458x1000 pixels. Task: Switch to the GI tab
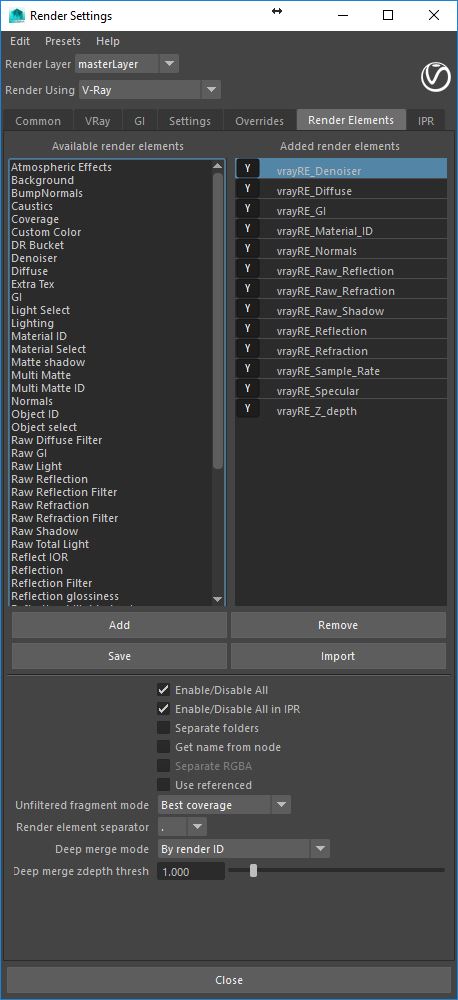[140, 121]
